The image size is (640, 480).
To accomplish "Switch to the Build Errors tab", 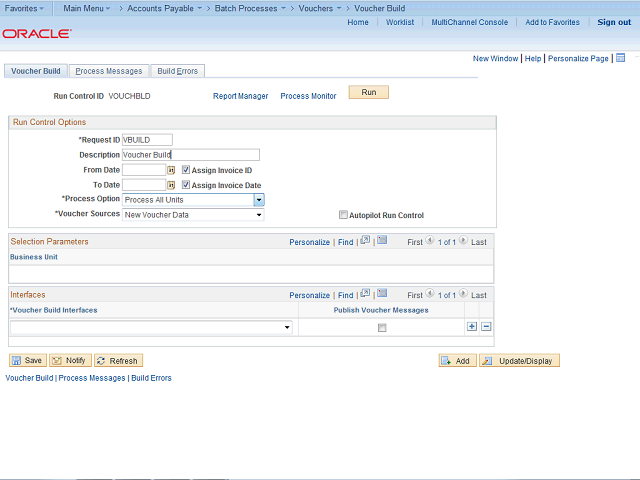I will click(x=178, y=71).
